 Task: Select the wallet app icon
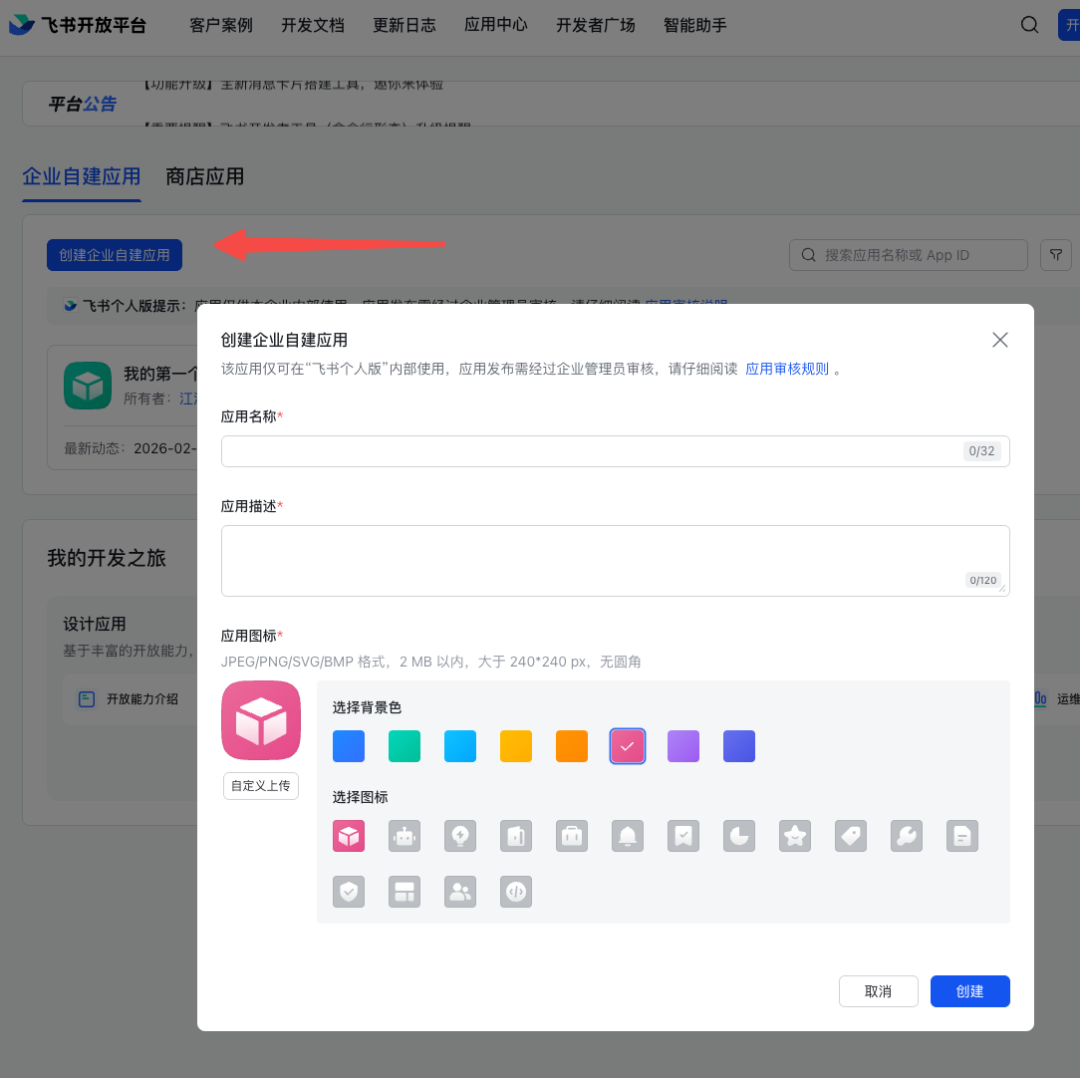pyautogui.click(x=516, y=836)
